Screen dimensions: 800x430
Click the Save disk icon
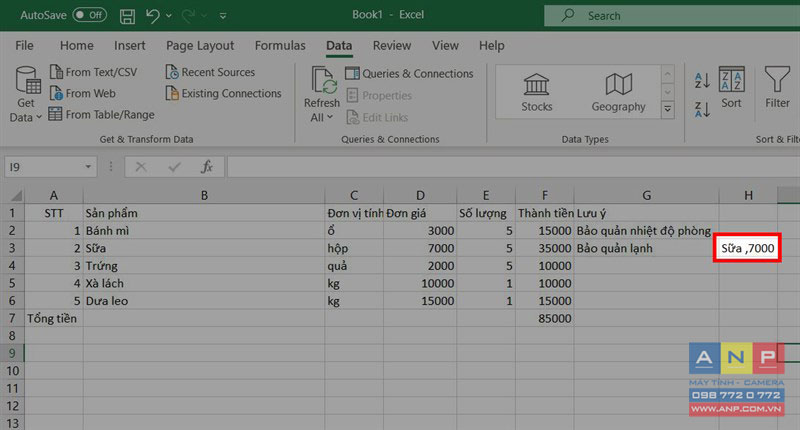coord(127,16)
